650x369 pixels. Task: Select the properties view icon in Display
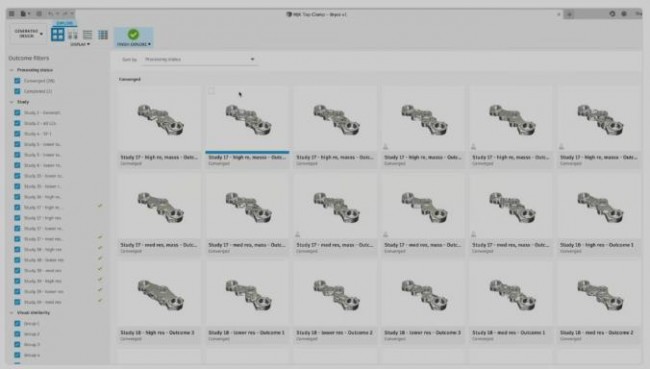coord(73,34)
